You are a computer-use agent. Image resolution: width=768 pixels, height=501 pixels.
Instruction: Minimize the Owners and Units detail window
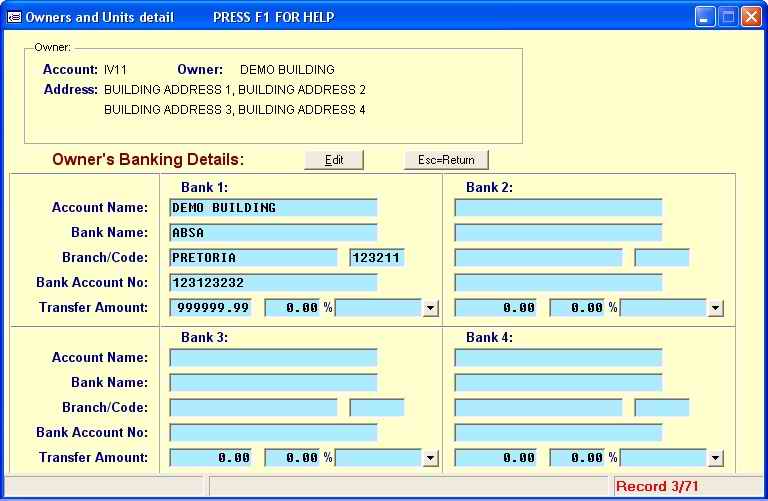pyautogui.click(x=705, y=17)
